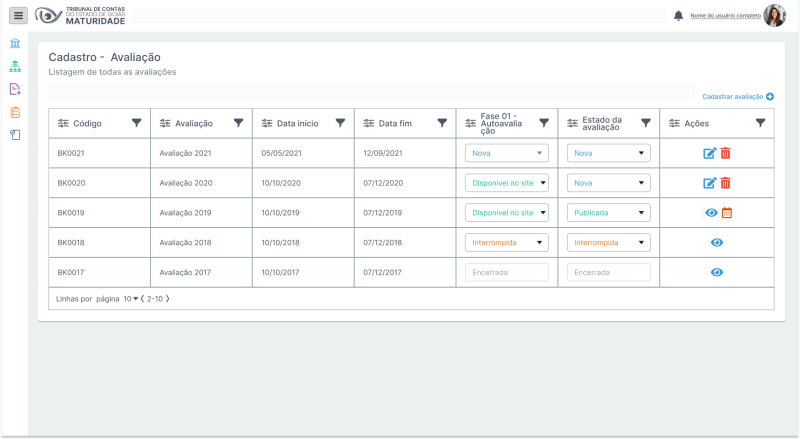The image size is (800, 439).
Task: View evaluation BK0019 with the eye icon
Action: (711, 213)
